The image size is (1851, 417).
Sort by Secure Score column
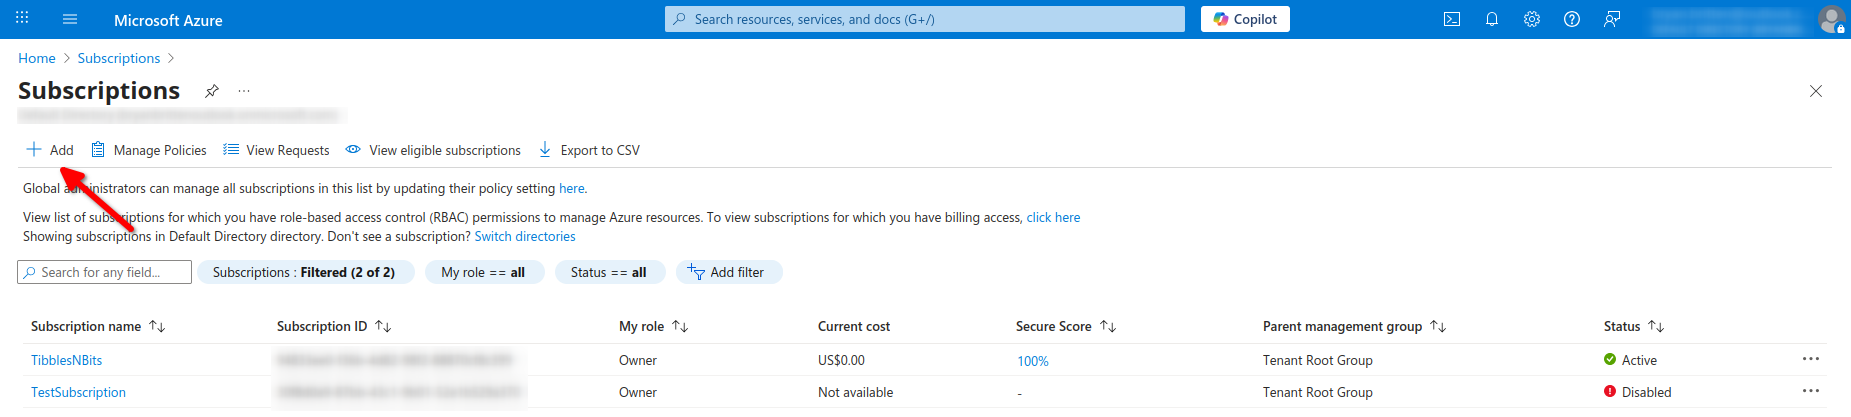coord(1065,326)
